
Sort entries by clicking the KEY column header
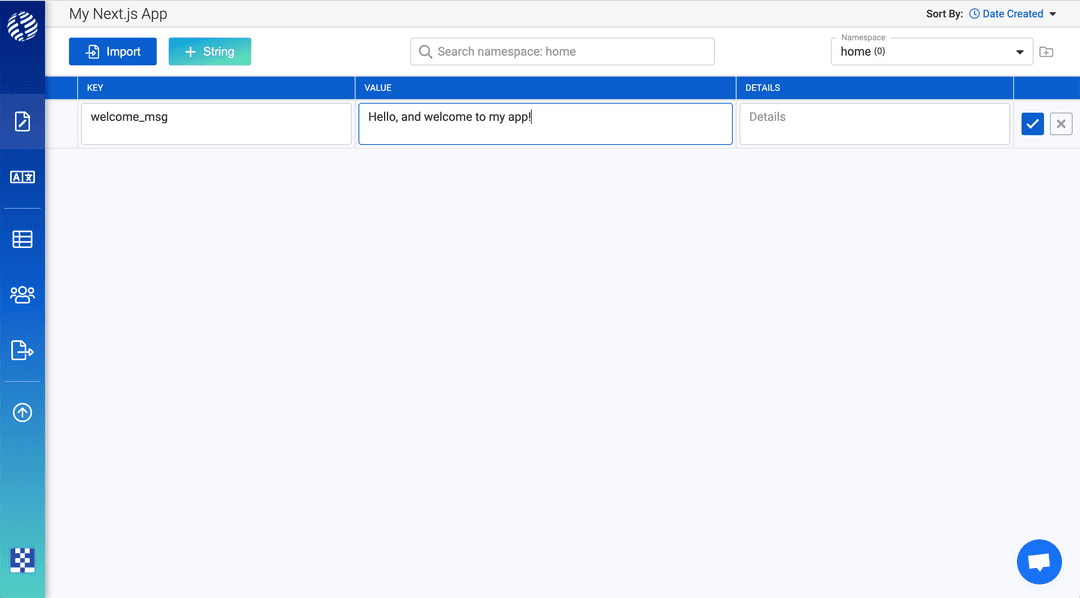(93, 87)
